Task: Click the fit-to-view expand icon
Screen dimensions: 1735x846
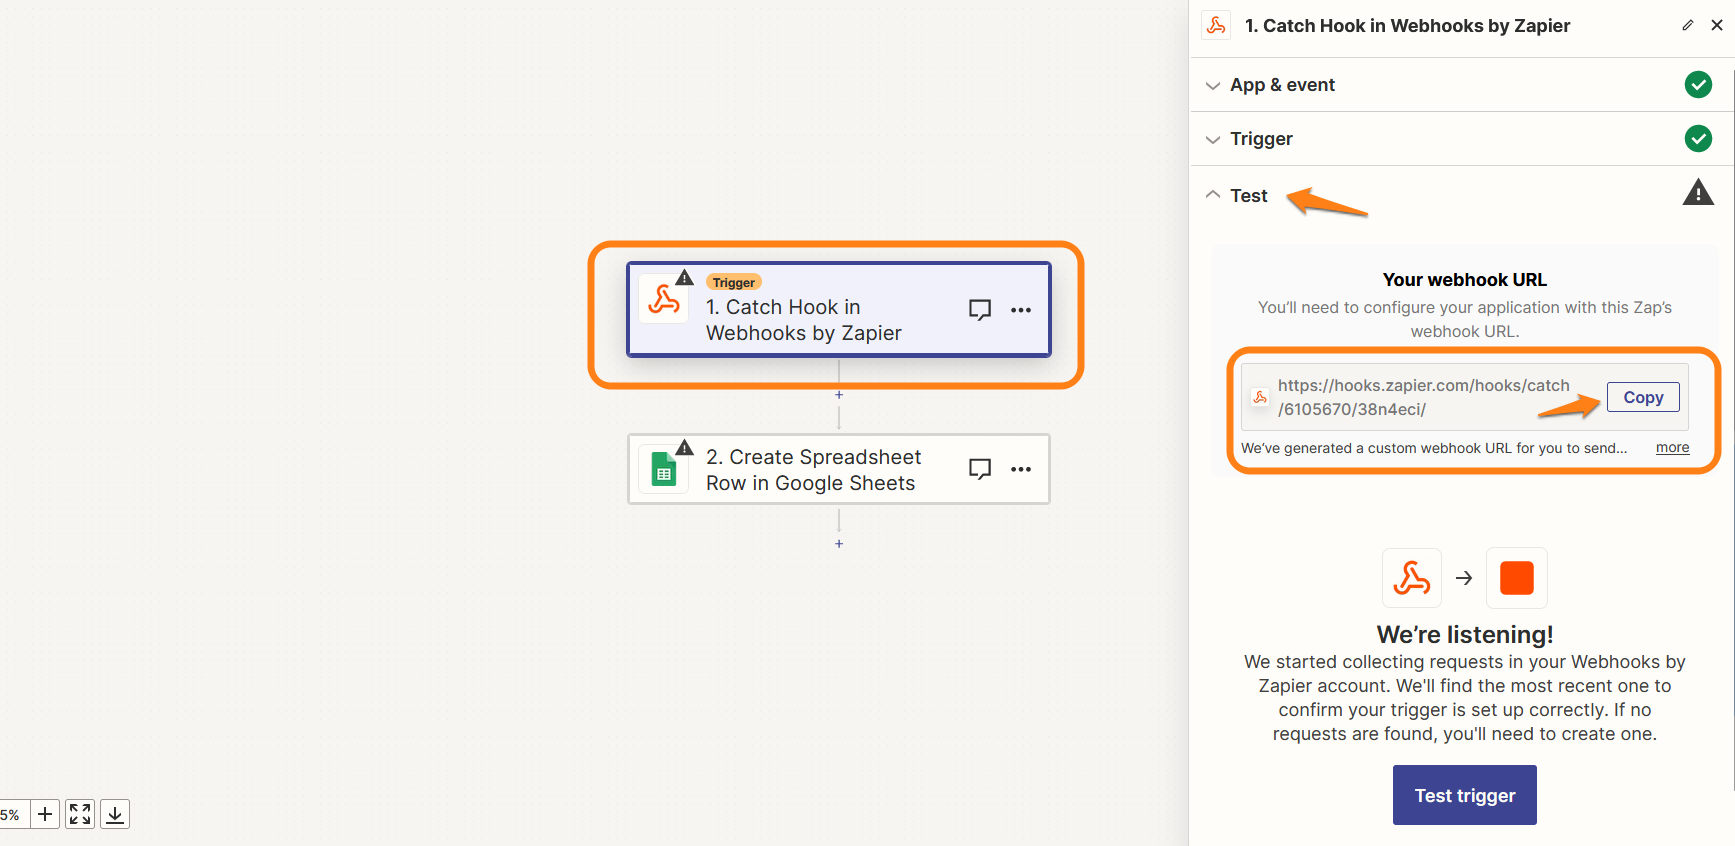Action: [x=80, y=814]
